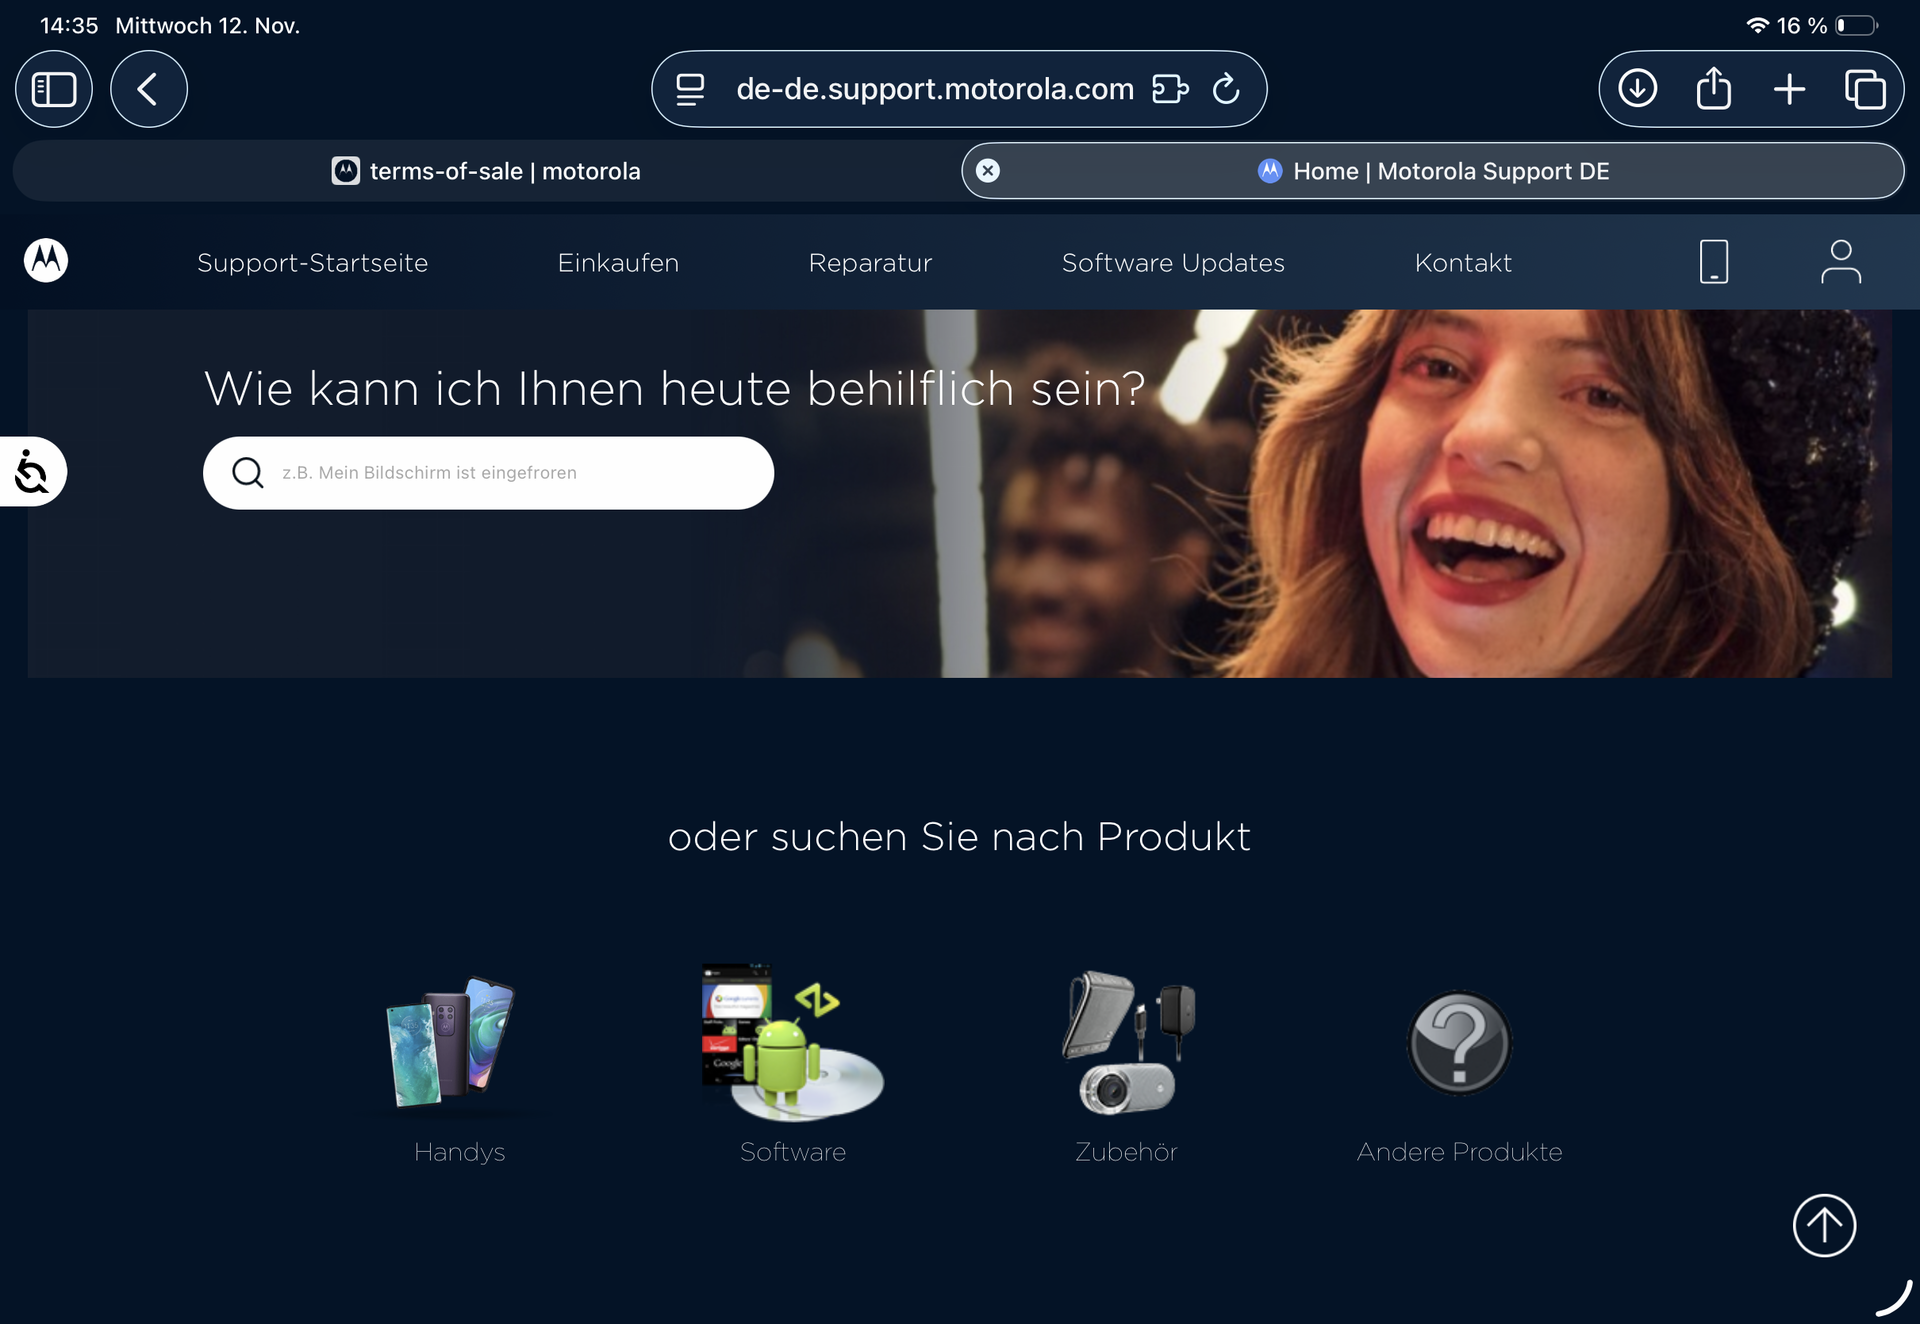Open the Safari sidebar panel

[x=54, y=89]
